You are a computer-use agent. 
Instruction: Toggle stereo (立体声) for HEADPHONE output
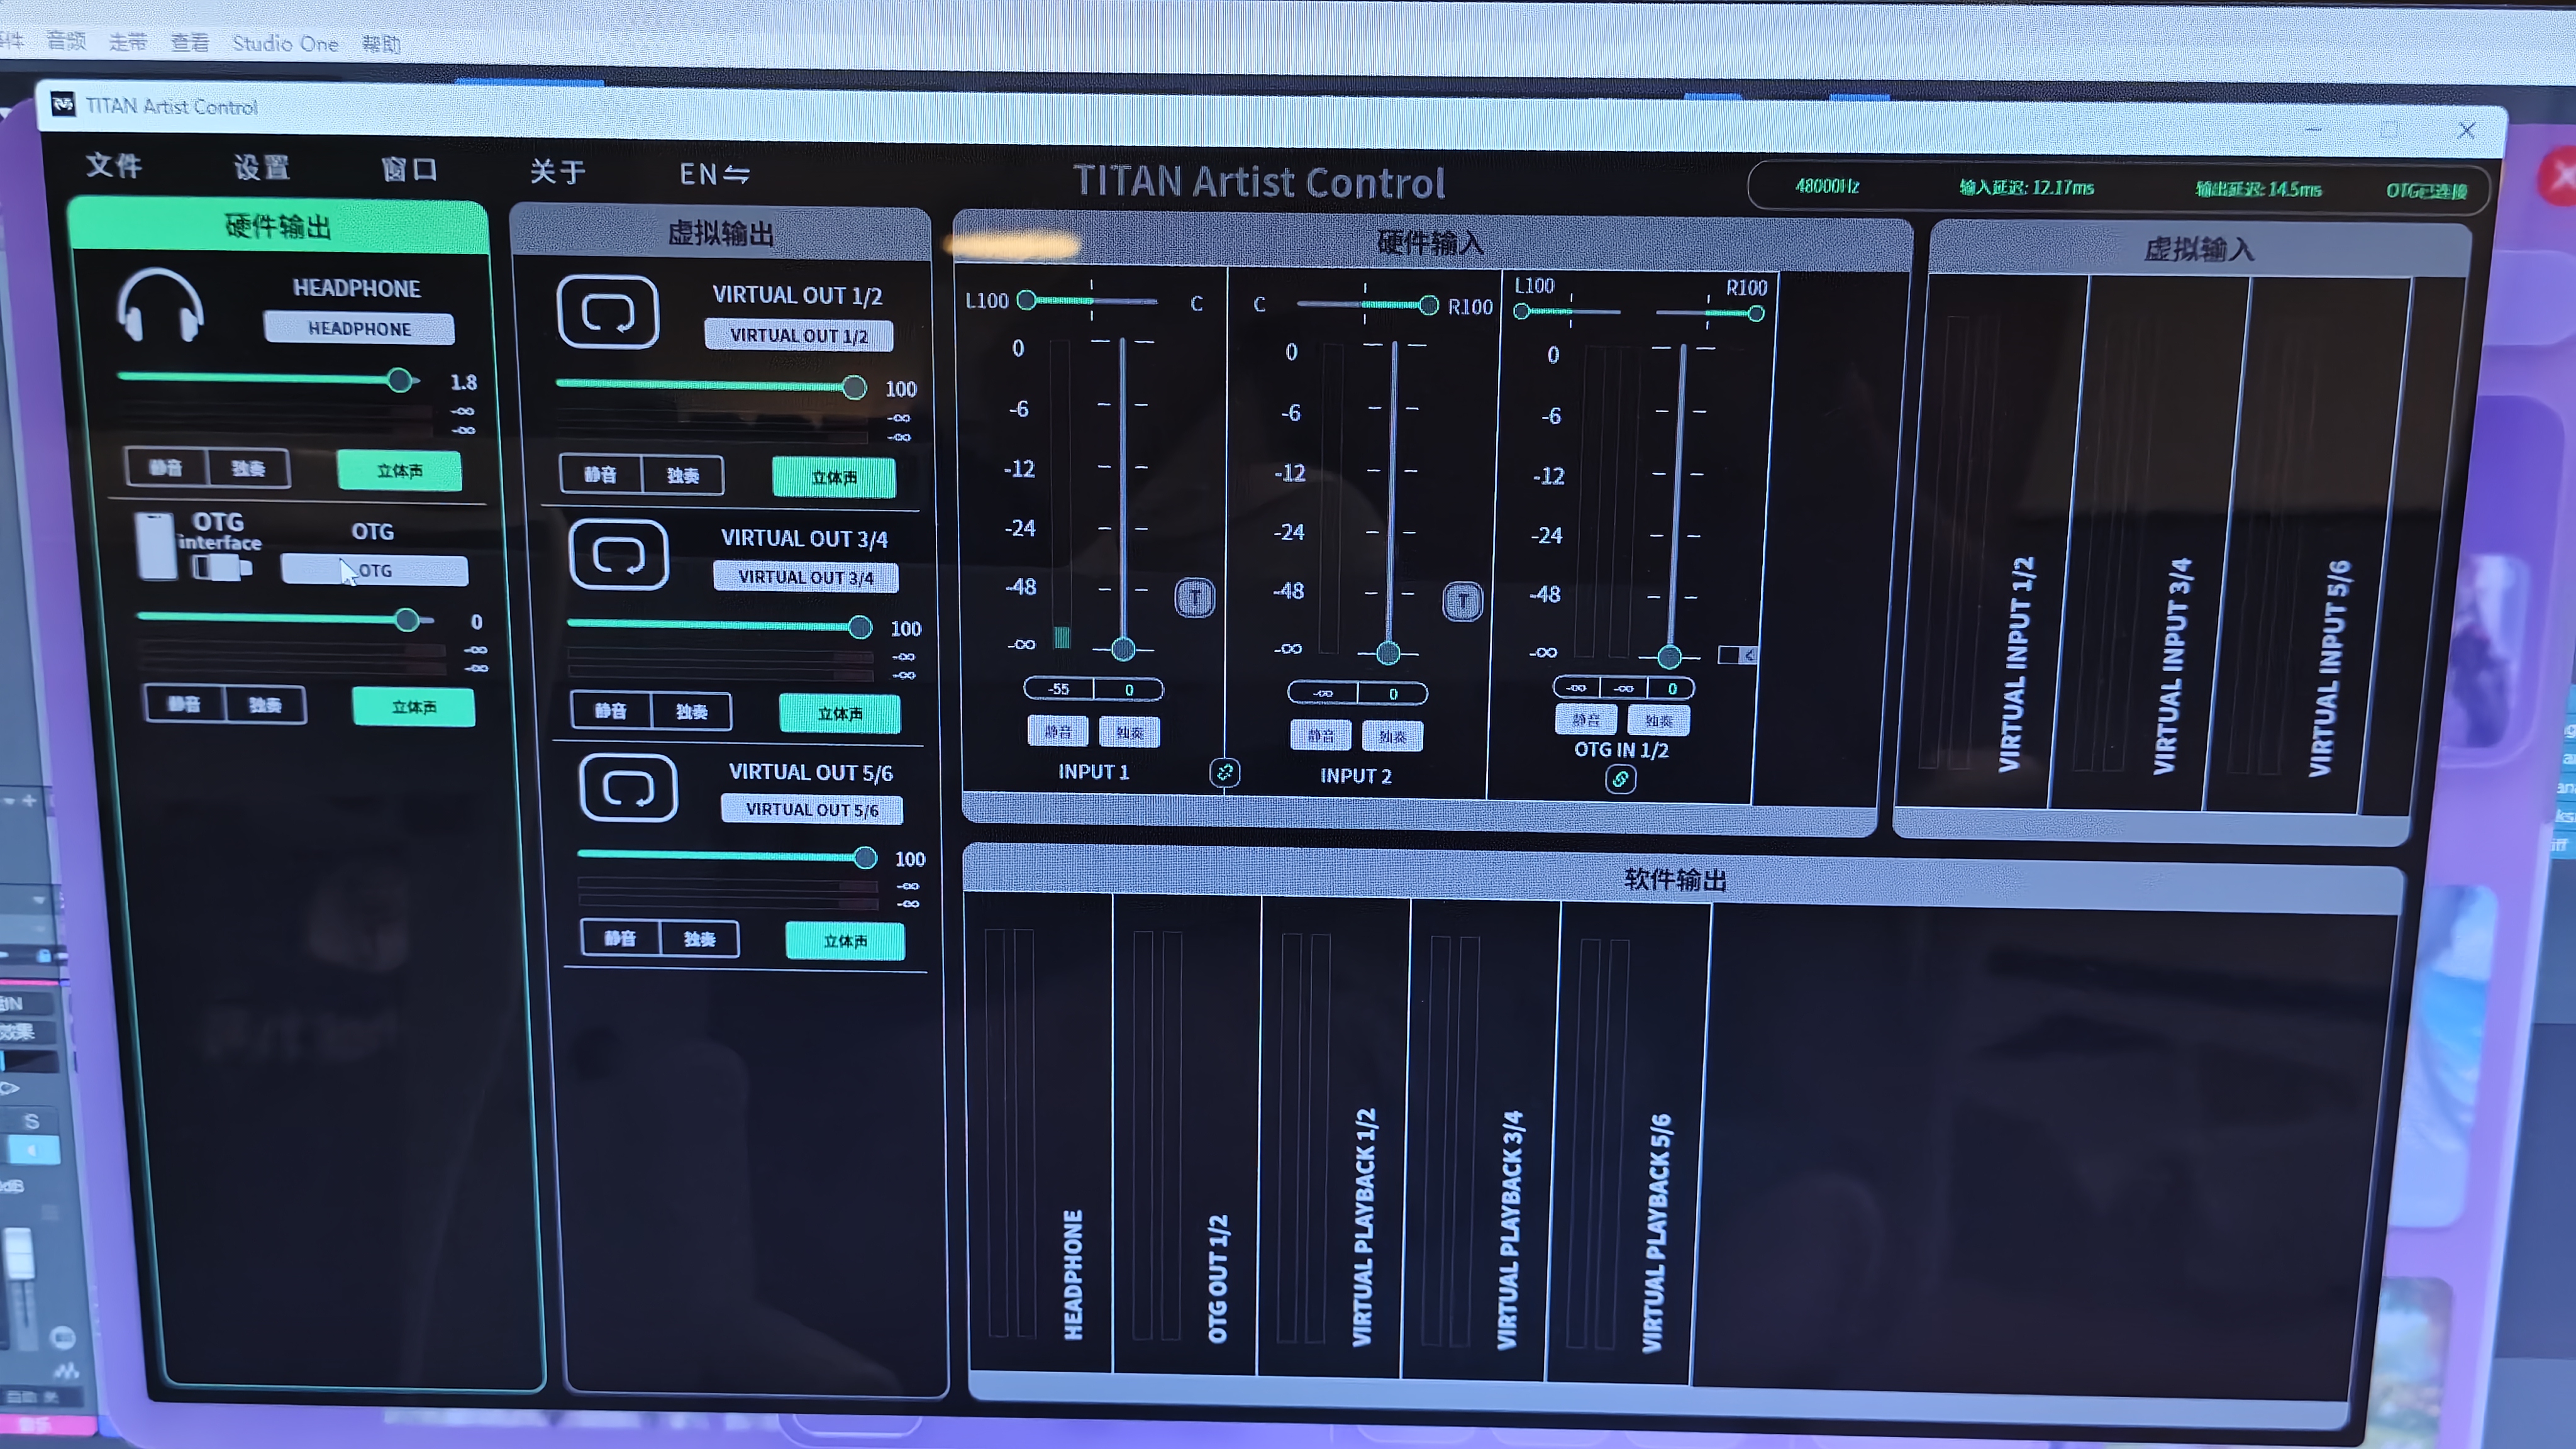399,470
